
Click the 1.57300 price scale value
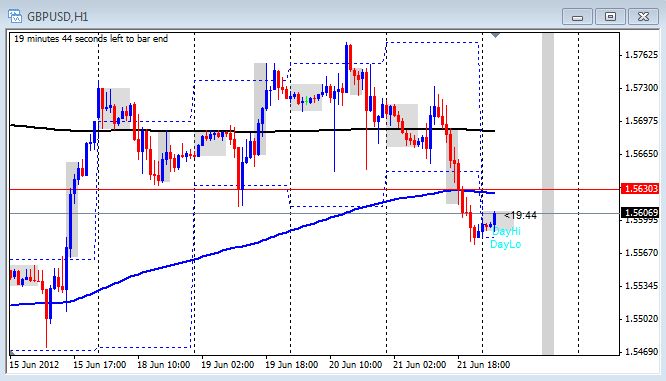(x=641, y=88)
